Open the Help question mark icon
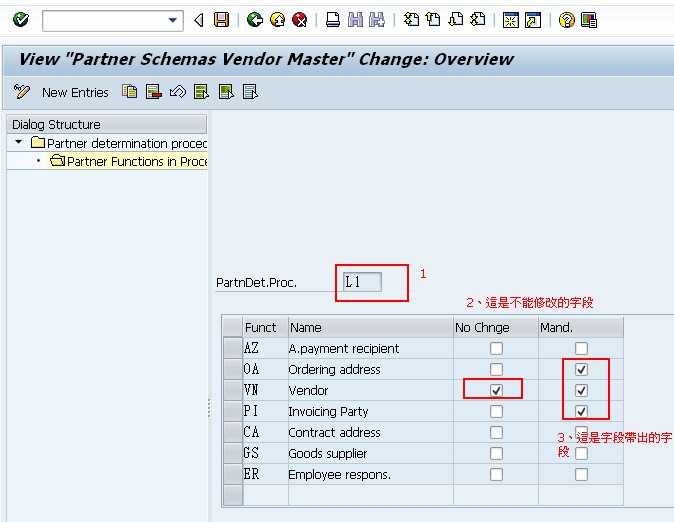The height and width of the screenshot is (522, 674). (x=567, y=20)
